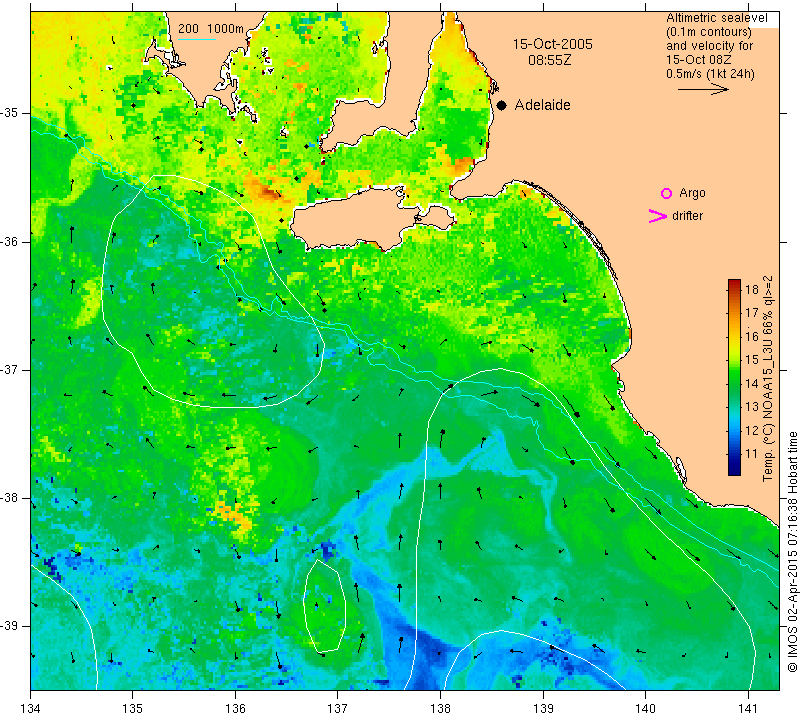Click the 'Altimetric sealevel' caption text
Screen dimensions: 800x720
[x=717, y=18]
